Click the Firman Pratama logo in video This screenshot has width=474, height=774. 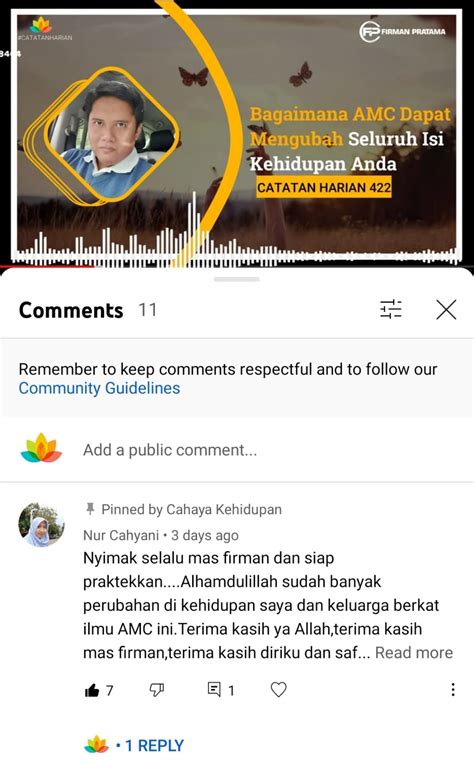402,32
